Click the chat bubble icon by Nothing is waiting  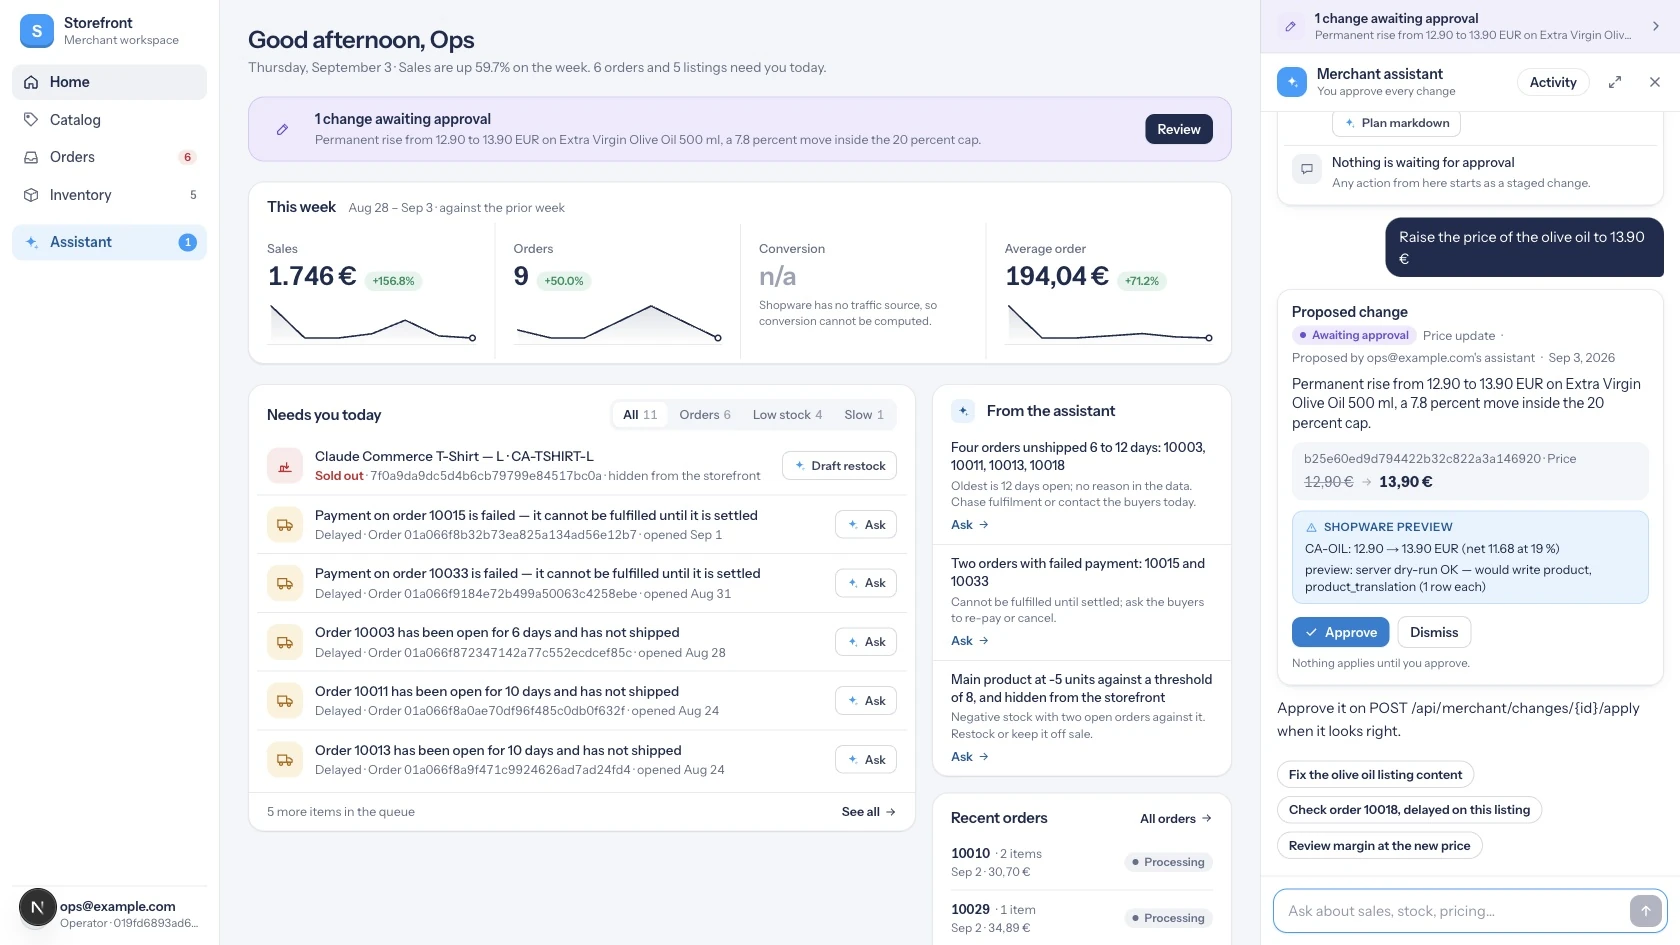click(1307, 169)
